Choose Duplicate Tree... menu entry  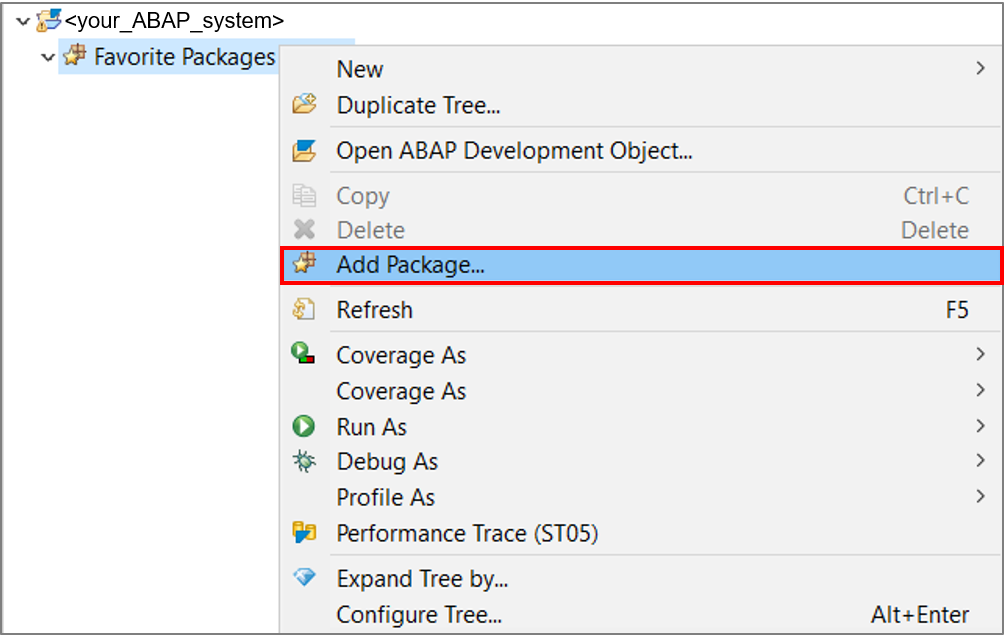(x=641, y=105)
